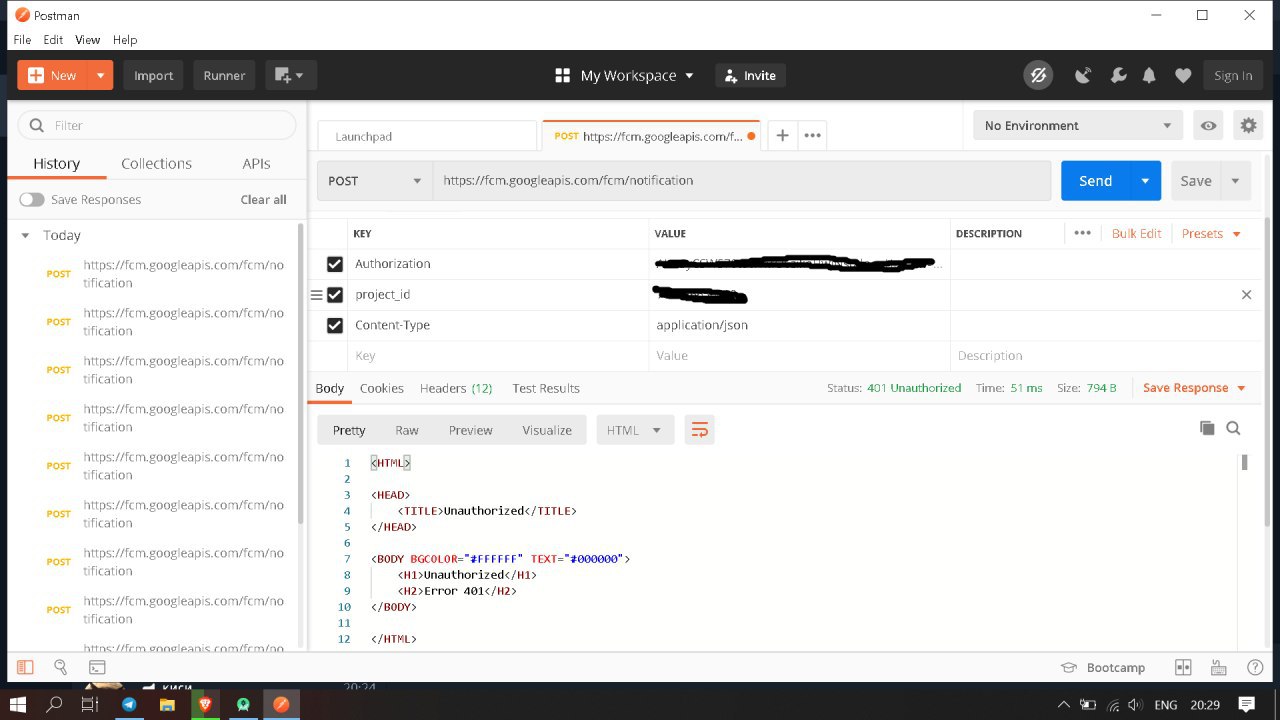Search inside the response body icon
Viewport: 1280px width, 720px height.
(x=1233, y=428)
